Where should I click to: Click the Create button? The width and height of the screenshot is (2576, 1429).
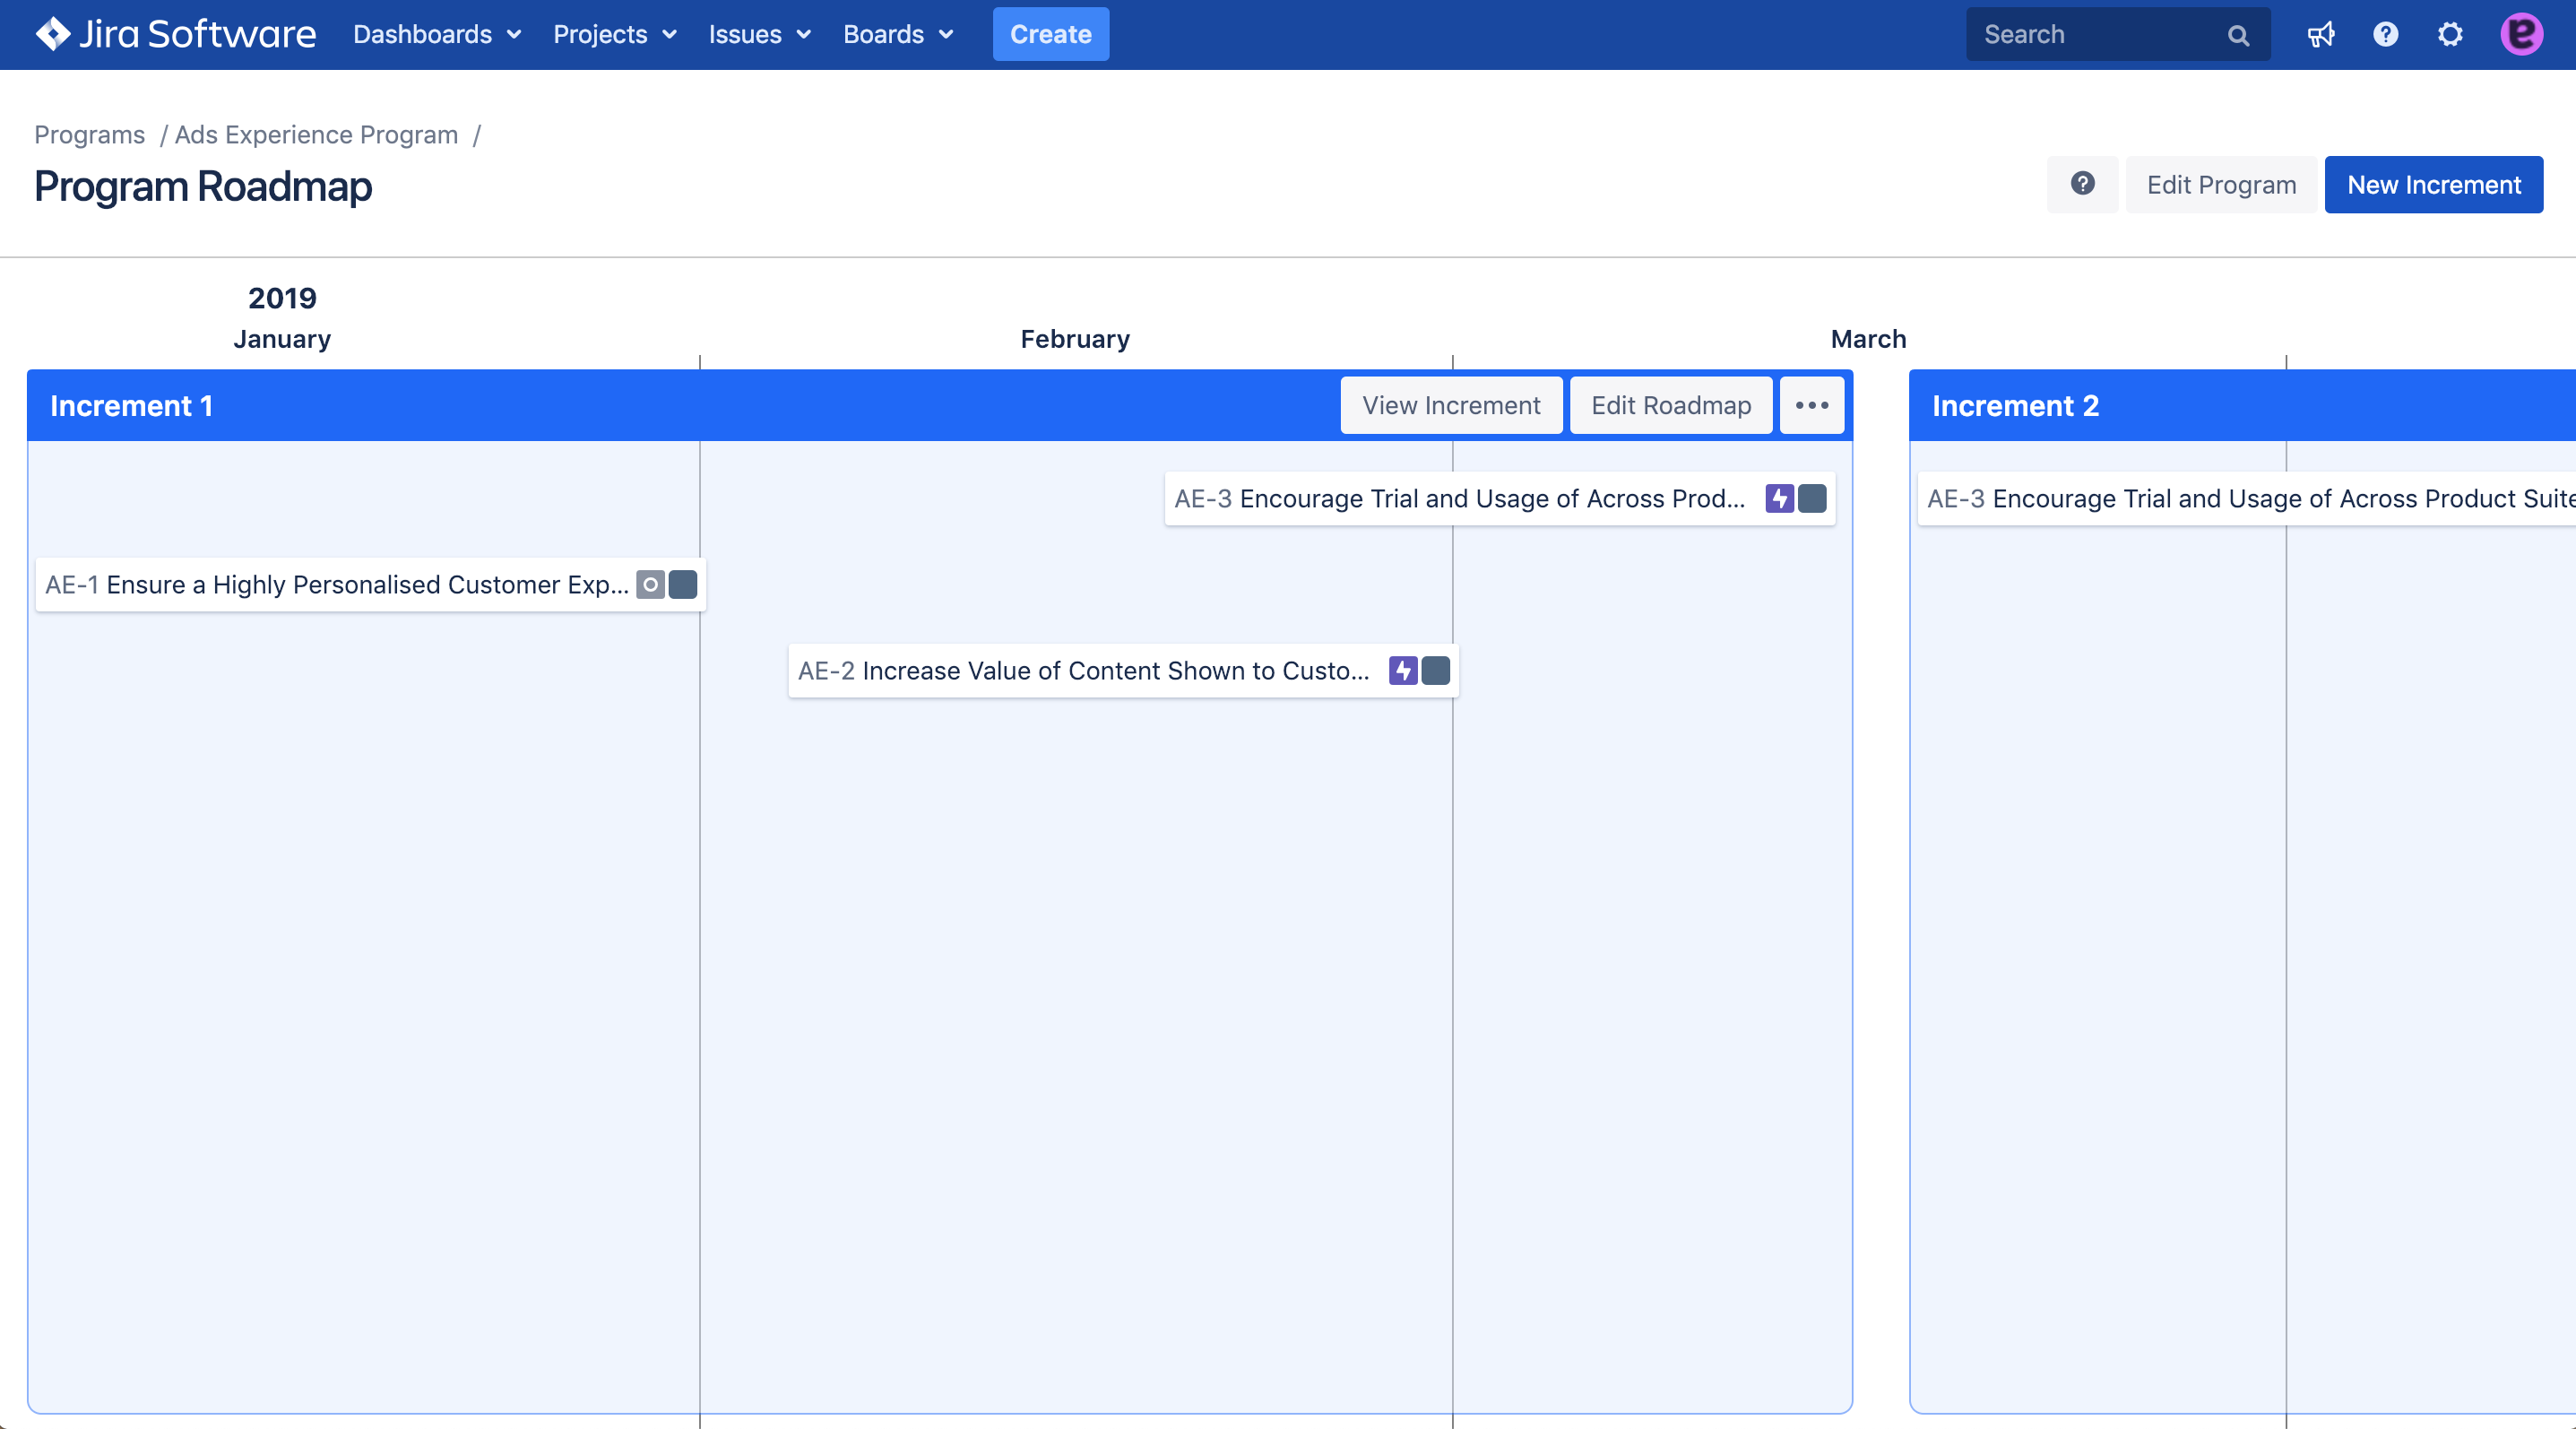tap(1050, 34)
